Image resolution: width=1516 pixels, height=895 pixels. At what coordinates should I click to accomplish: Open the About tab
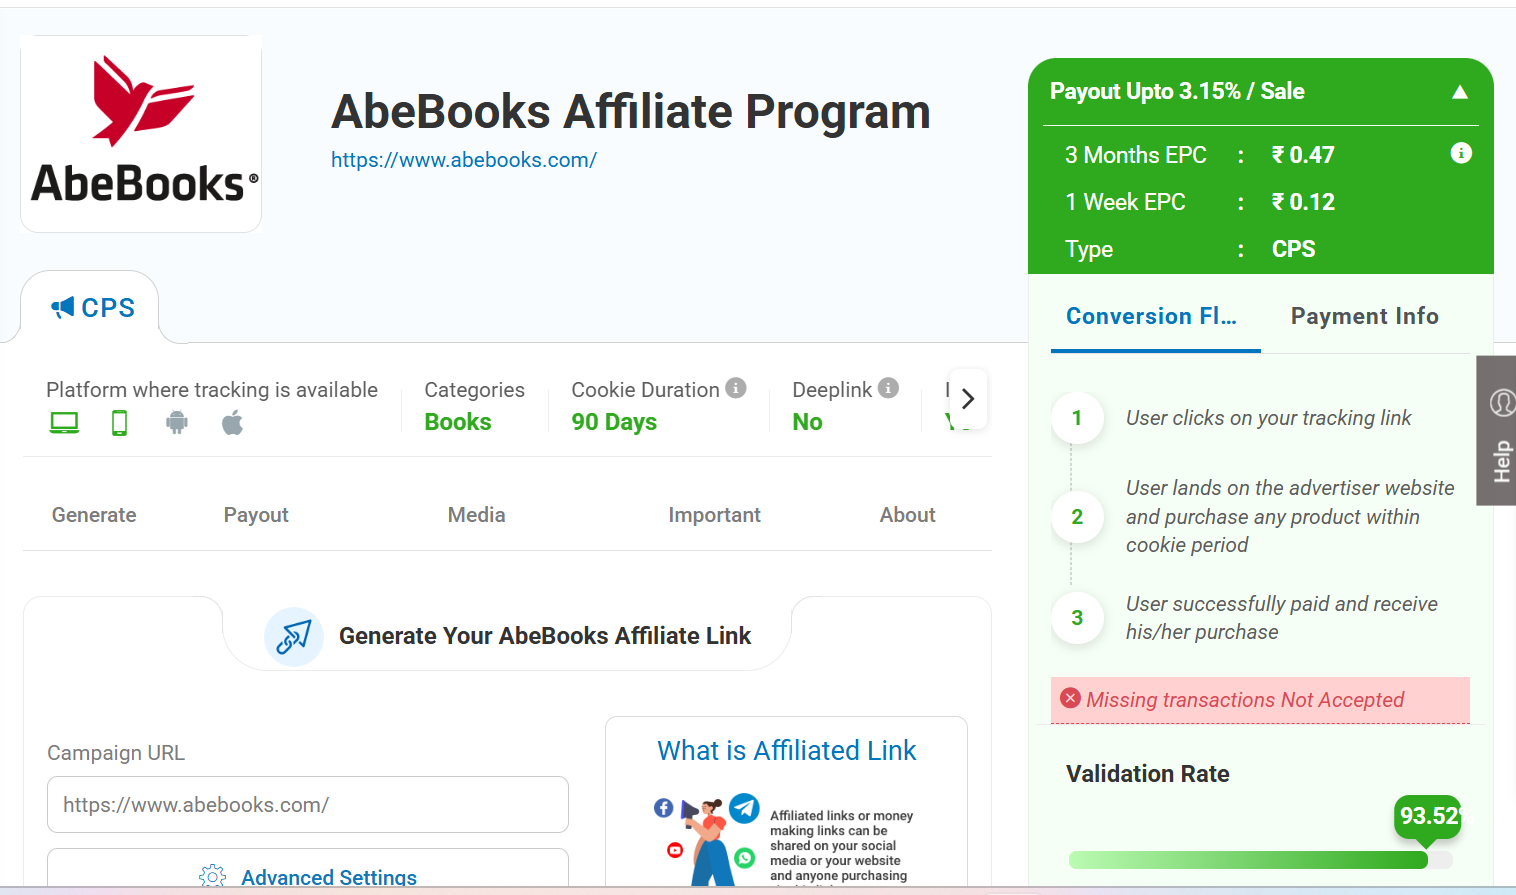tap(907, 515)
